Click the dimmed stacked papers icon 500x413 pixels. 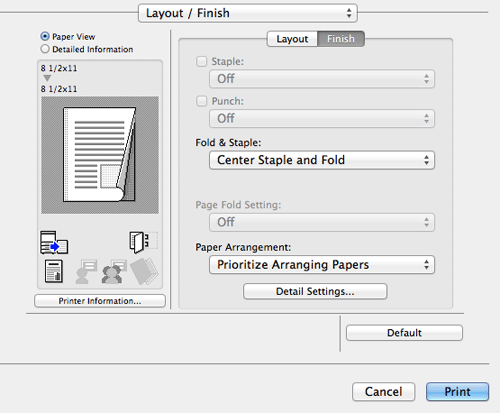coord(144,272)
